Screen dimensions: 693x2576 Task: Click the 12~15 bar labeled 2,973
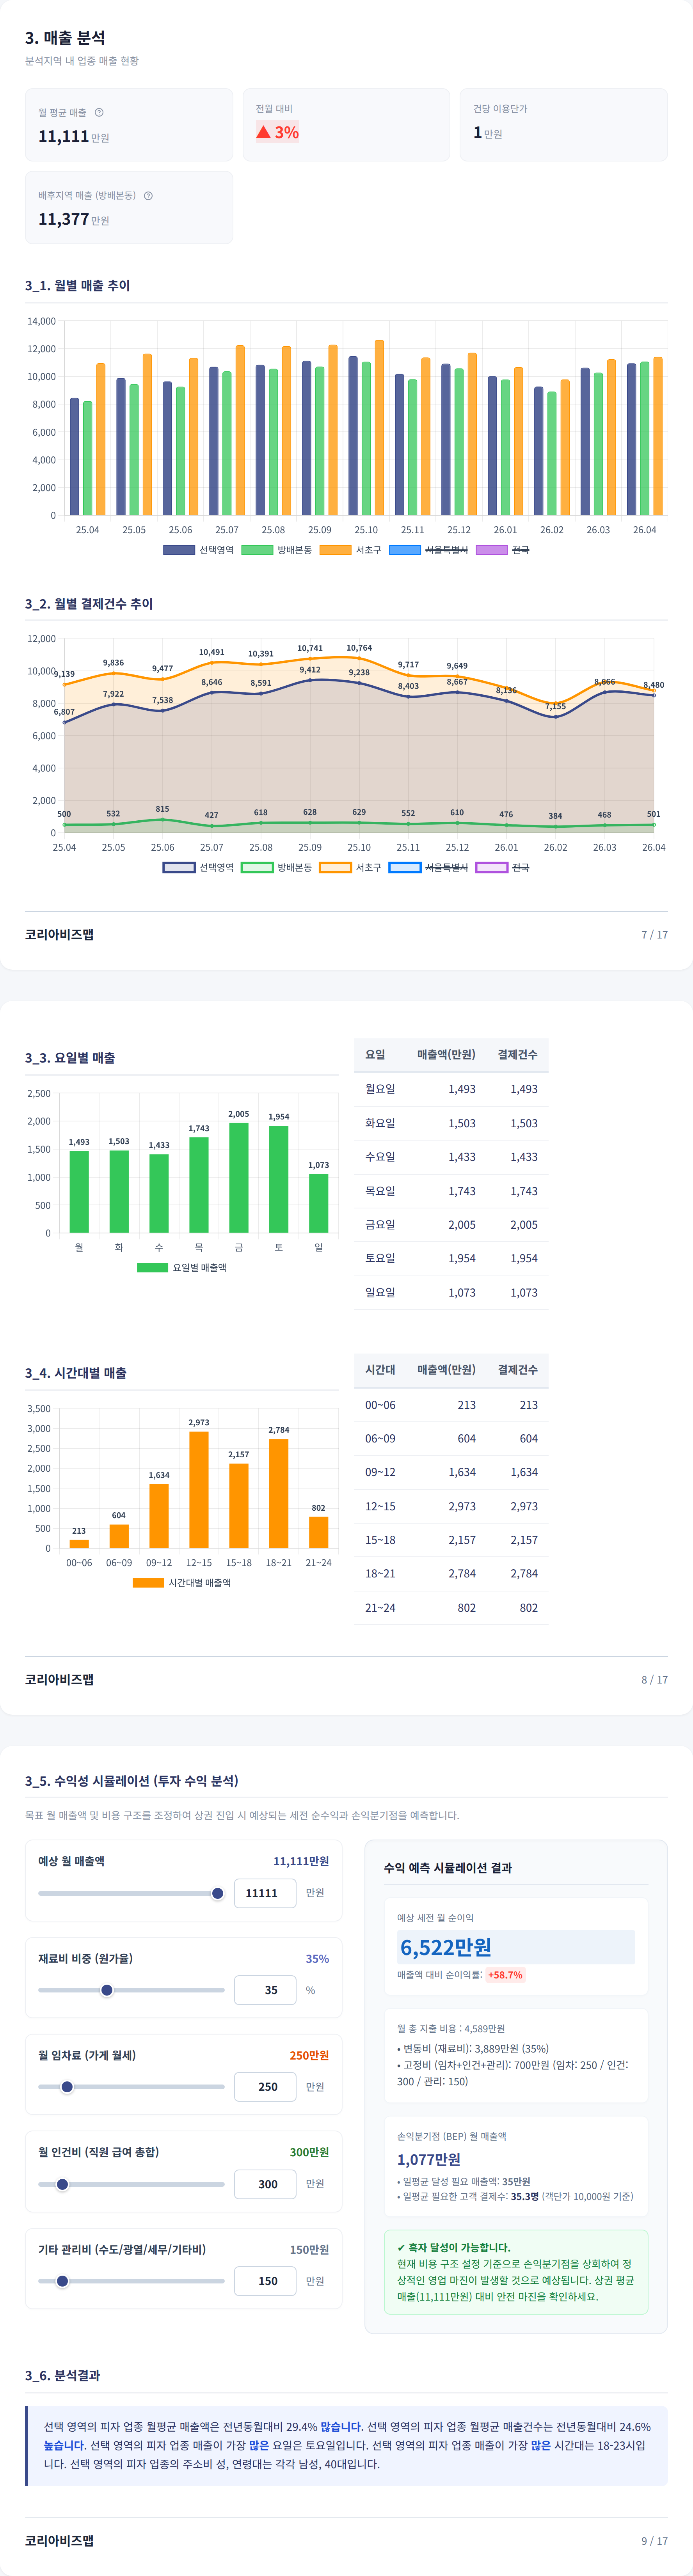click(x=199, y=1490)
